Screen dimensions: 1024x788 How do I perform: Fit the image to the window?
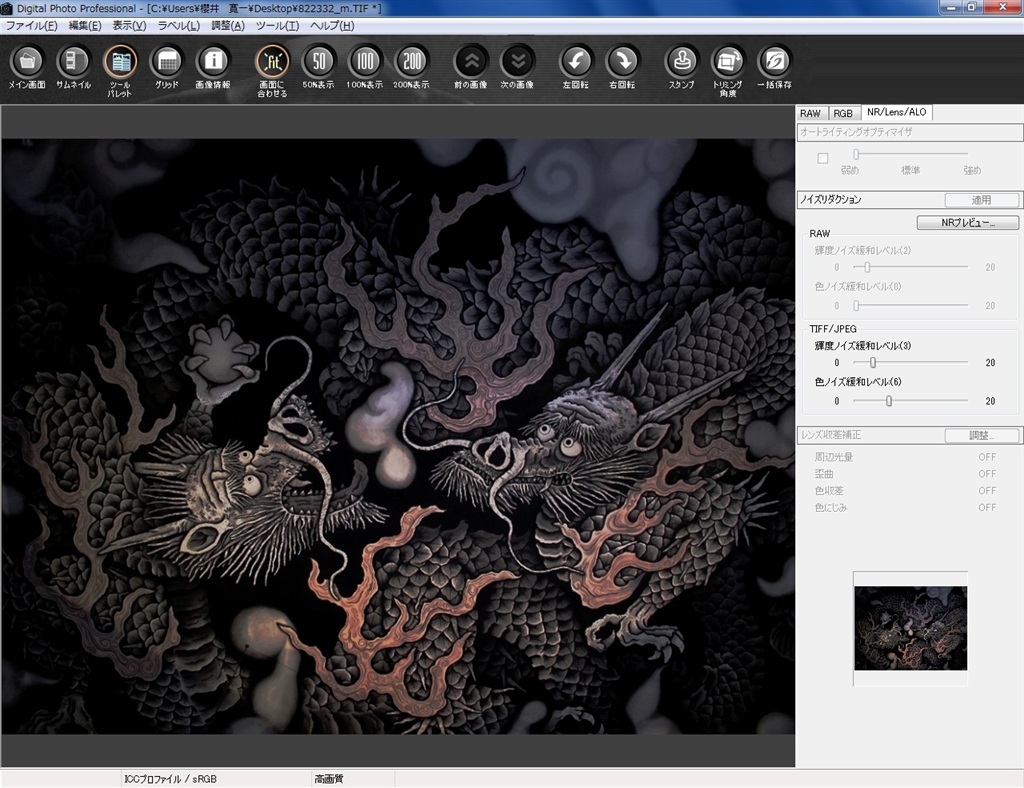(272, 71)
